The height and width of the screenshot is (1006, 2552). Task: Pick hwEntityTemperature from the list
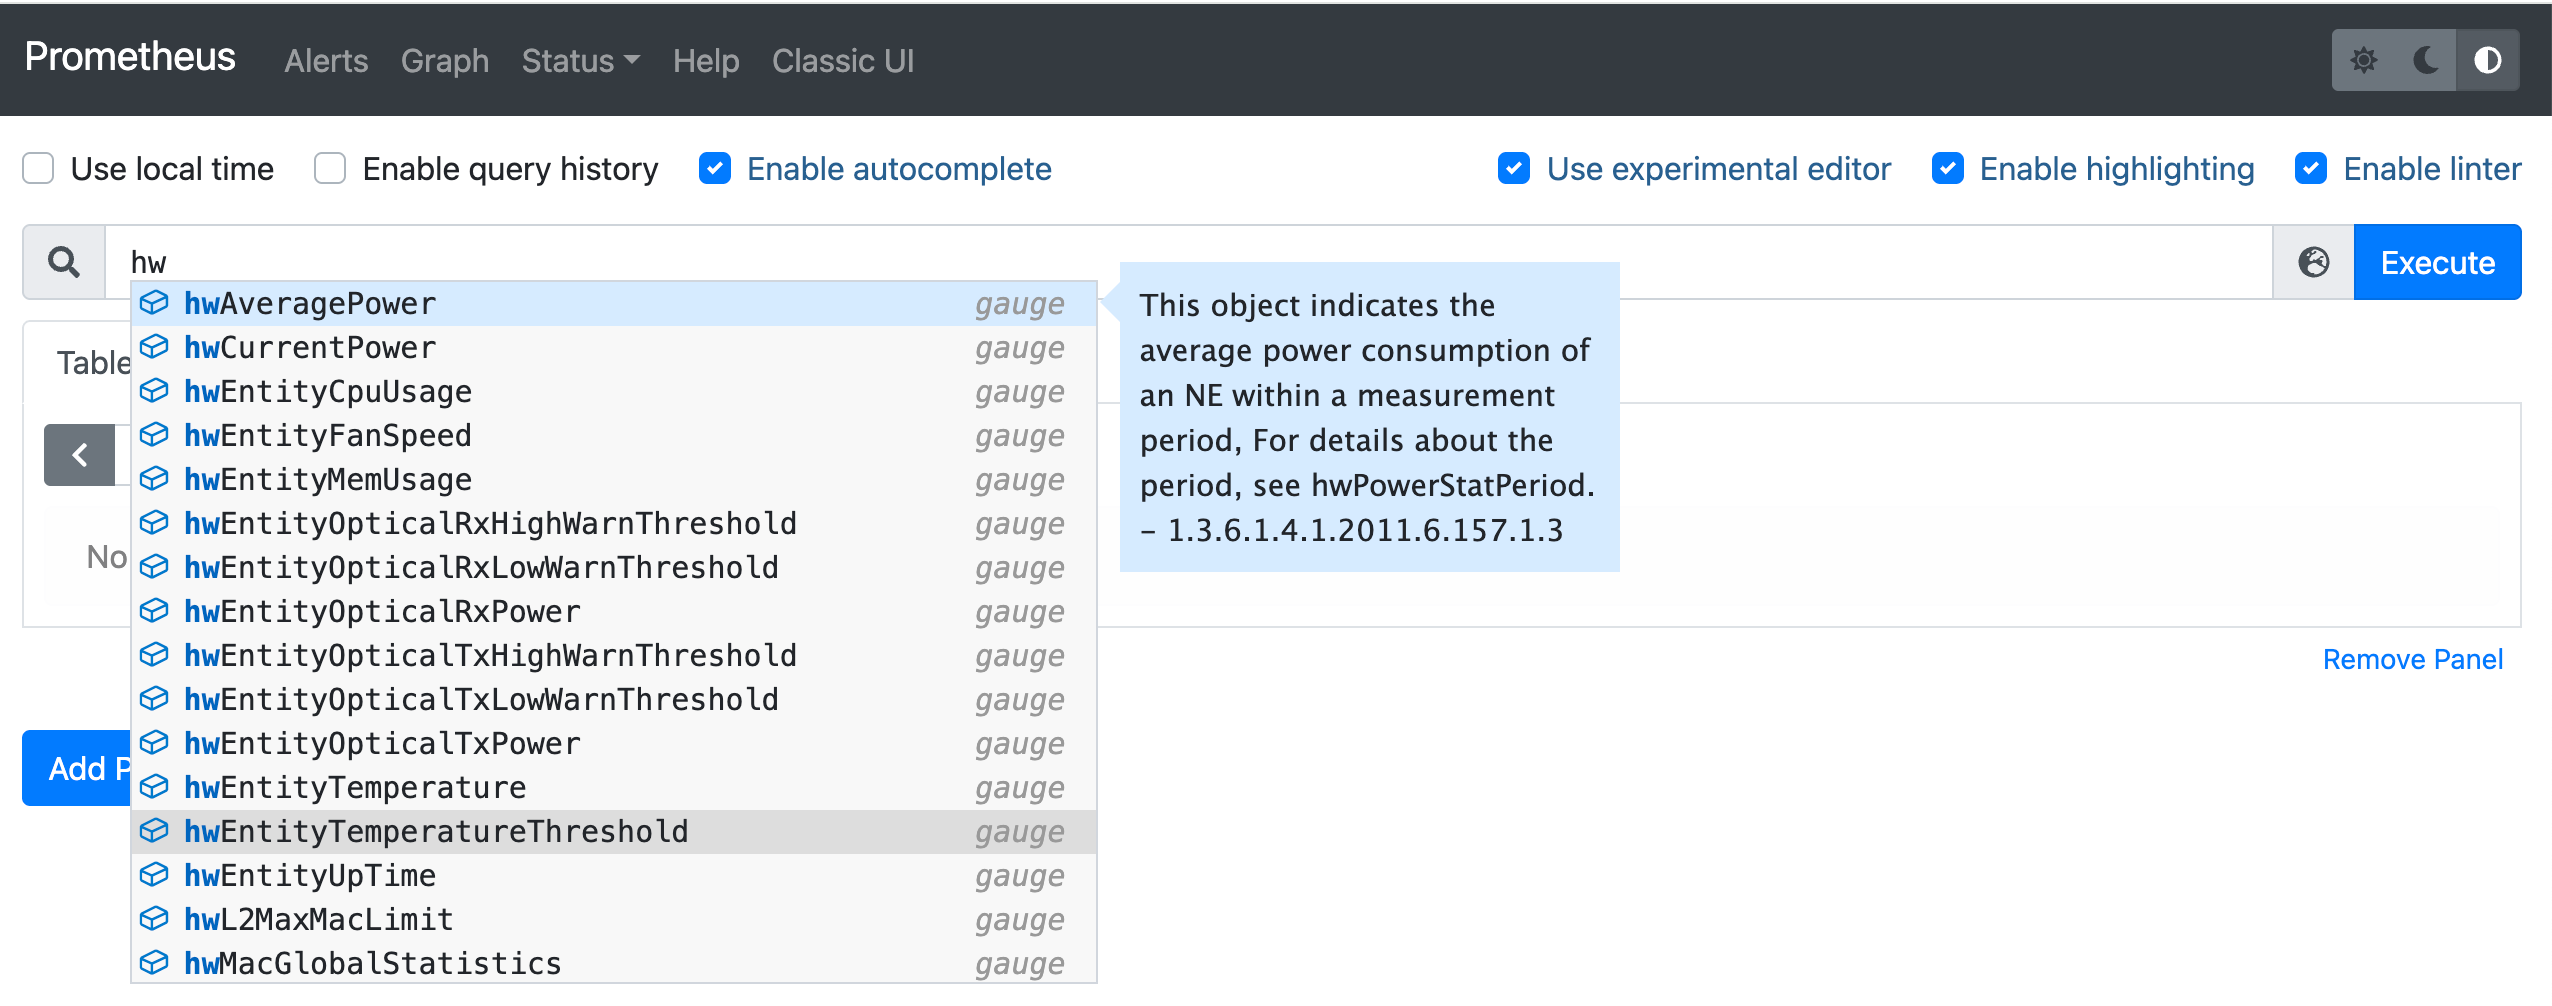(613, 787)
